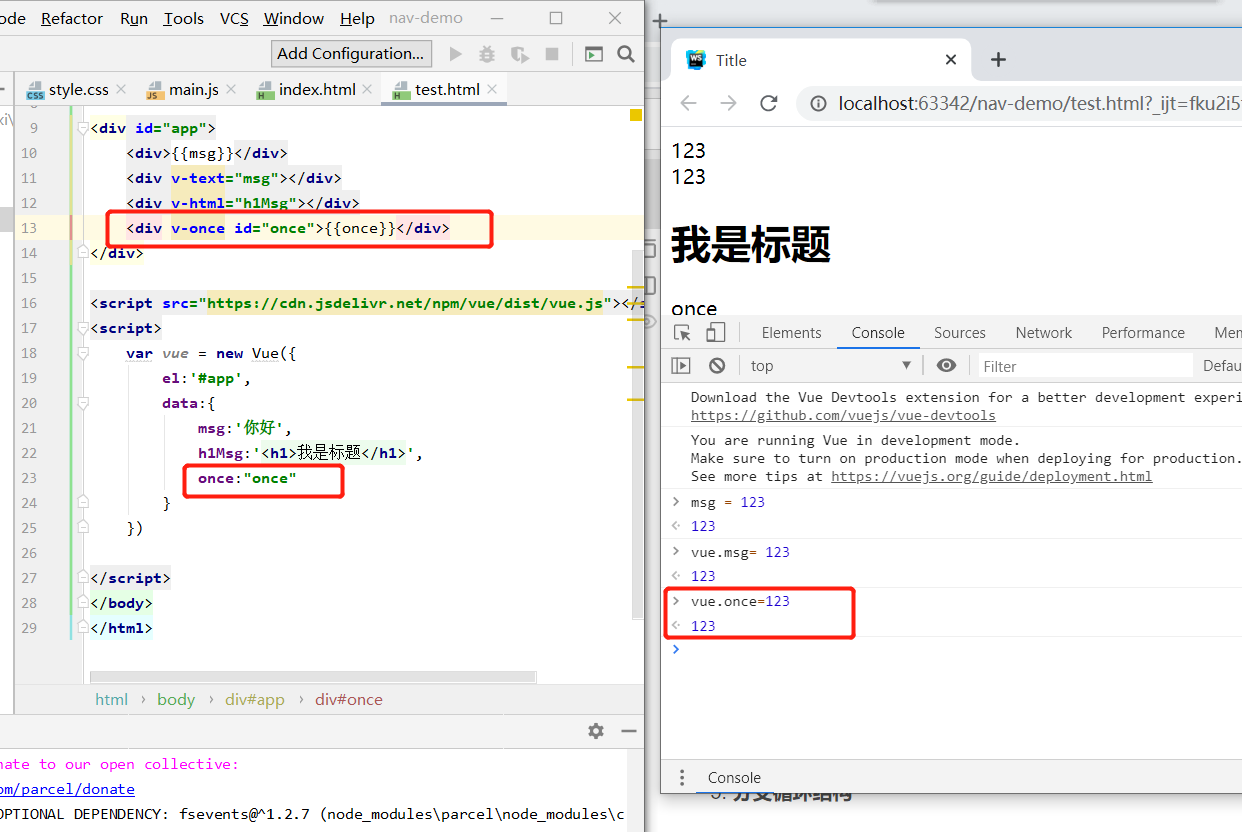Expand the vue.once=123 console entry arrow
The height and width of the screenshot is (832, 1242).
(x=676, y=601)
